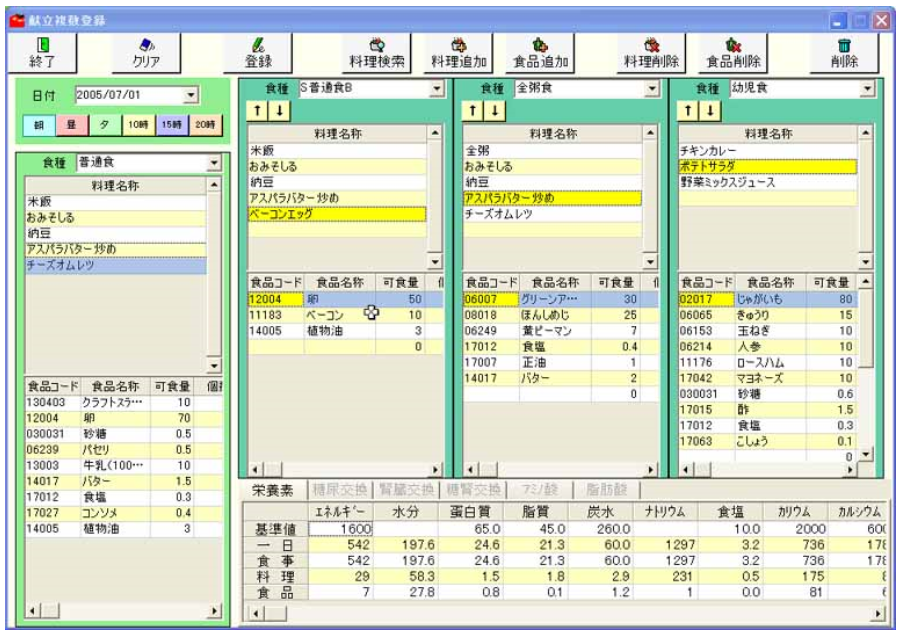Click the 料理削除 delete dish icon
The height and width of the screenshot is (634, 902).
[651, 46]
